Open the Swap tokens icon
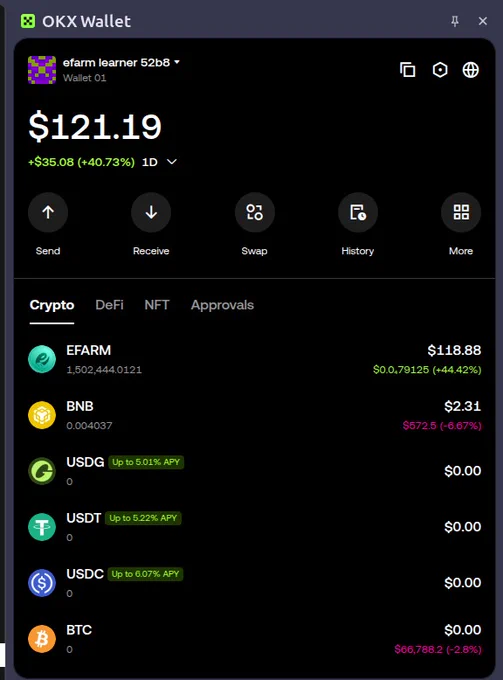The image size is (503, 680). (255, 212)
